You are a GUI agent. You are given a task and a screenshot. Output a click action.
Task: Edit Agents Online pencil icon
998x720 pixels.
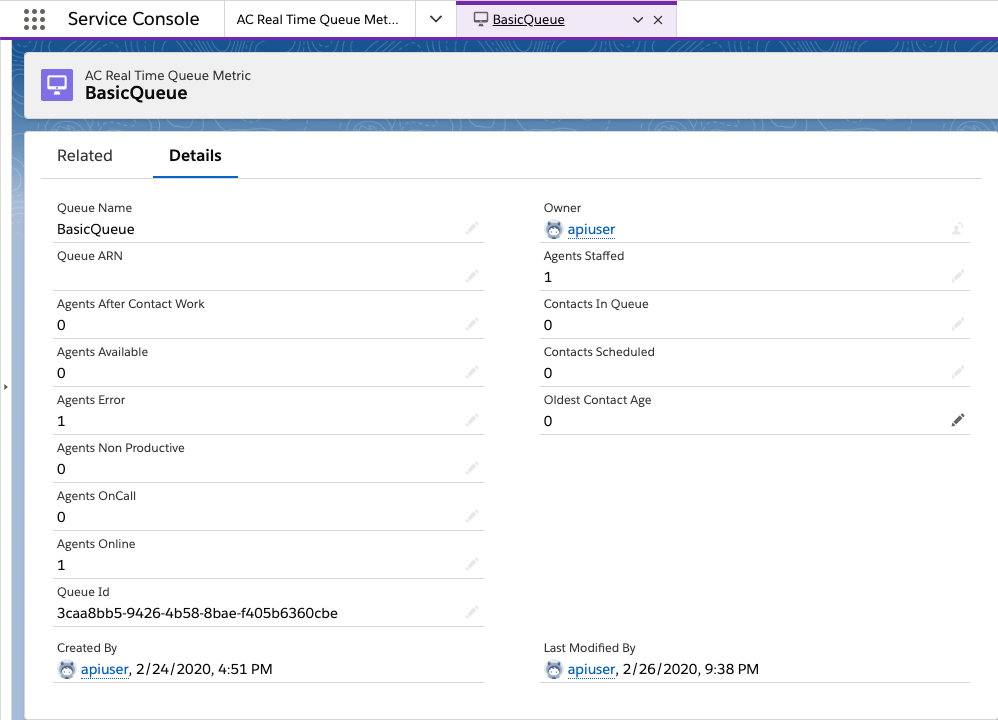click(472, 564)
